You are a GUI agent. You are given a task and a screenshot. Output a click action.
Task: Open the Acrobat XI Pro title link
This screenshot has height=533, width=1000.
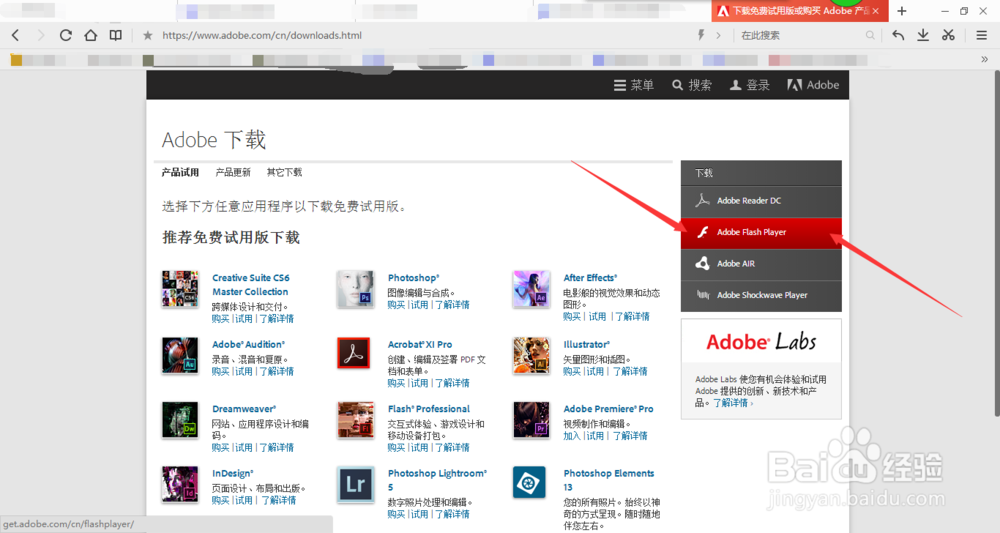coord(420,344)
